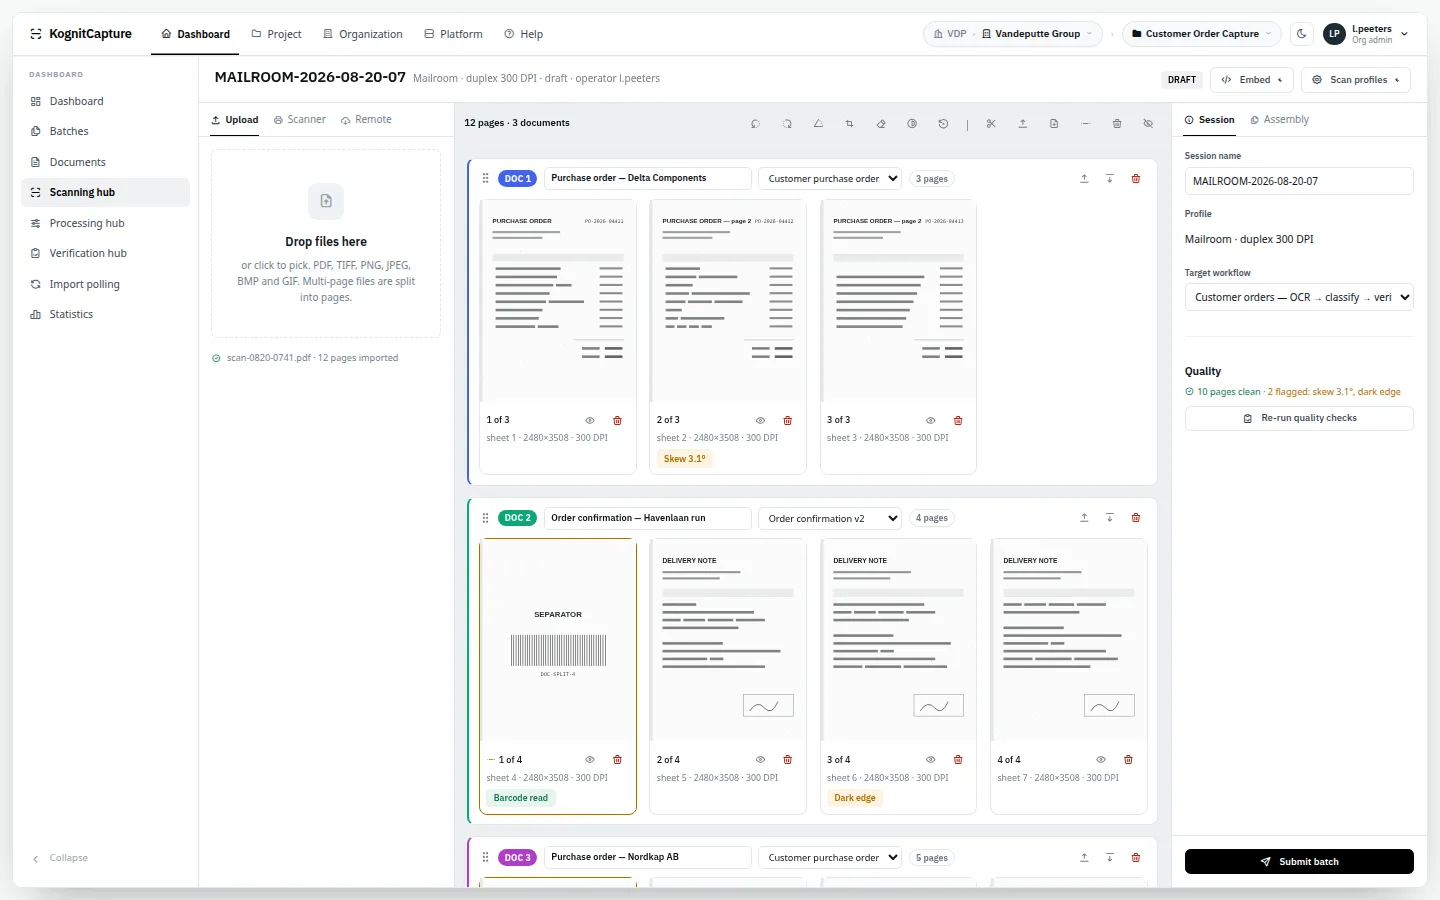Image resolution: width=1440 pixels, height=900 pixels.
Task: Rotate page left with toolbar icon
Action: pyautogui.click(x=755, y=124)
